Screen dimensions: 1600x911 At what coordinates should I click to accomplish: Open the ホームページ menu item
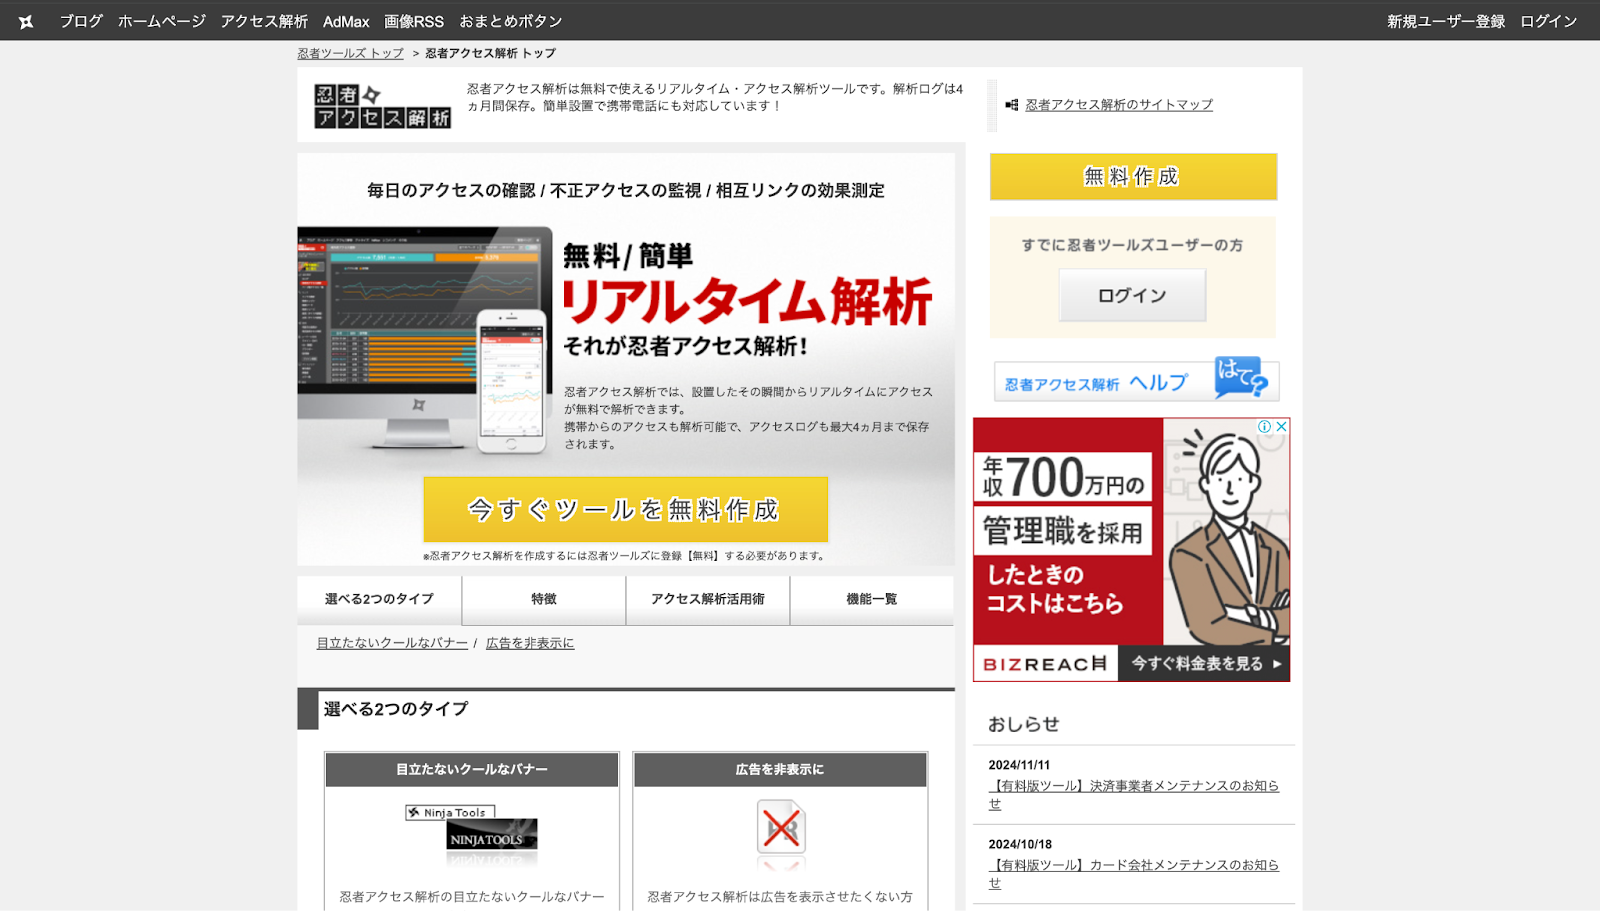coord(162,21)
